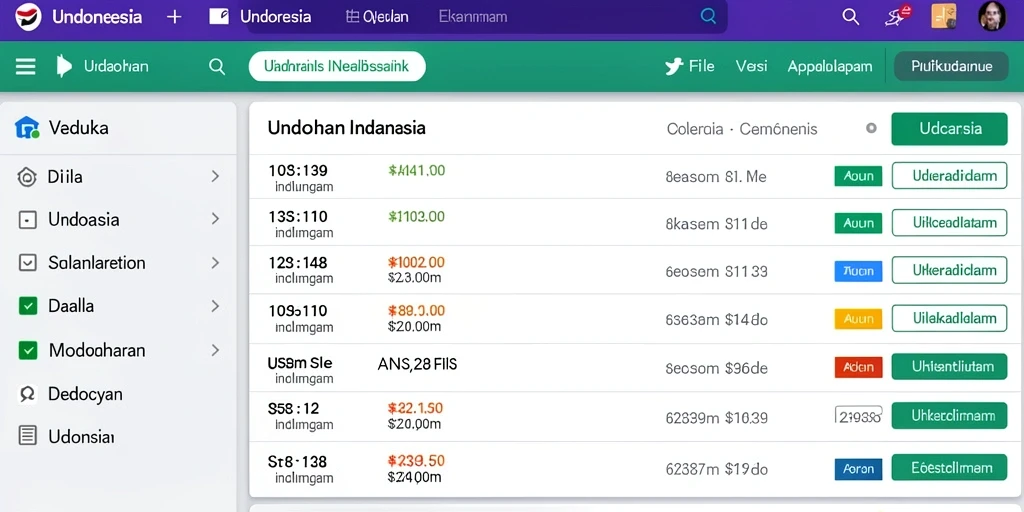Screen dimensions: 1024x512
Task: Click the green Udcarsia button
Action: 950,129
